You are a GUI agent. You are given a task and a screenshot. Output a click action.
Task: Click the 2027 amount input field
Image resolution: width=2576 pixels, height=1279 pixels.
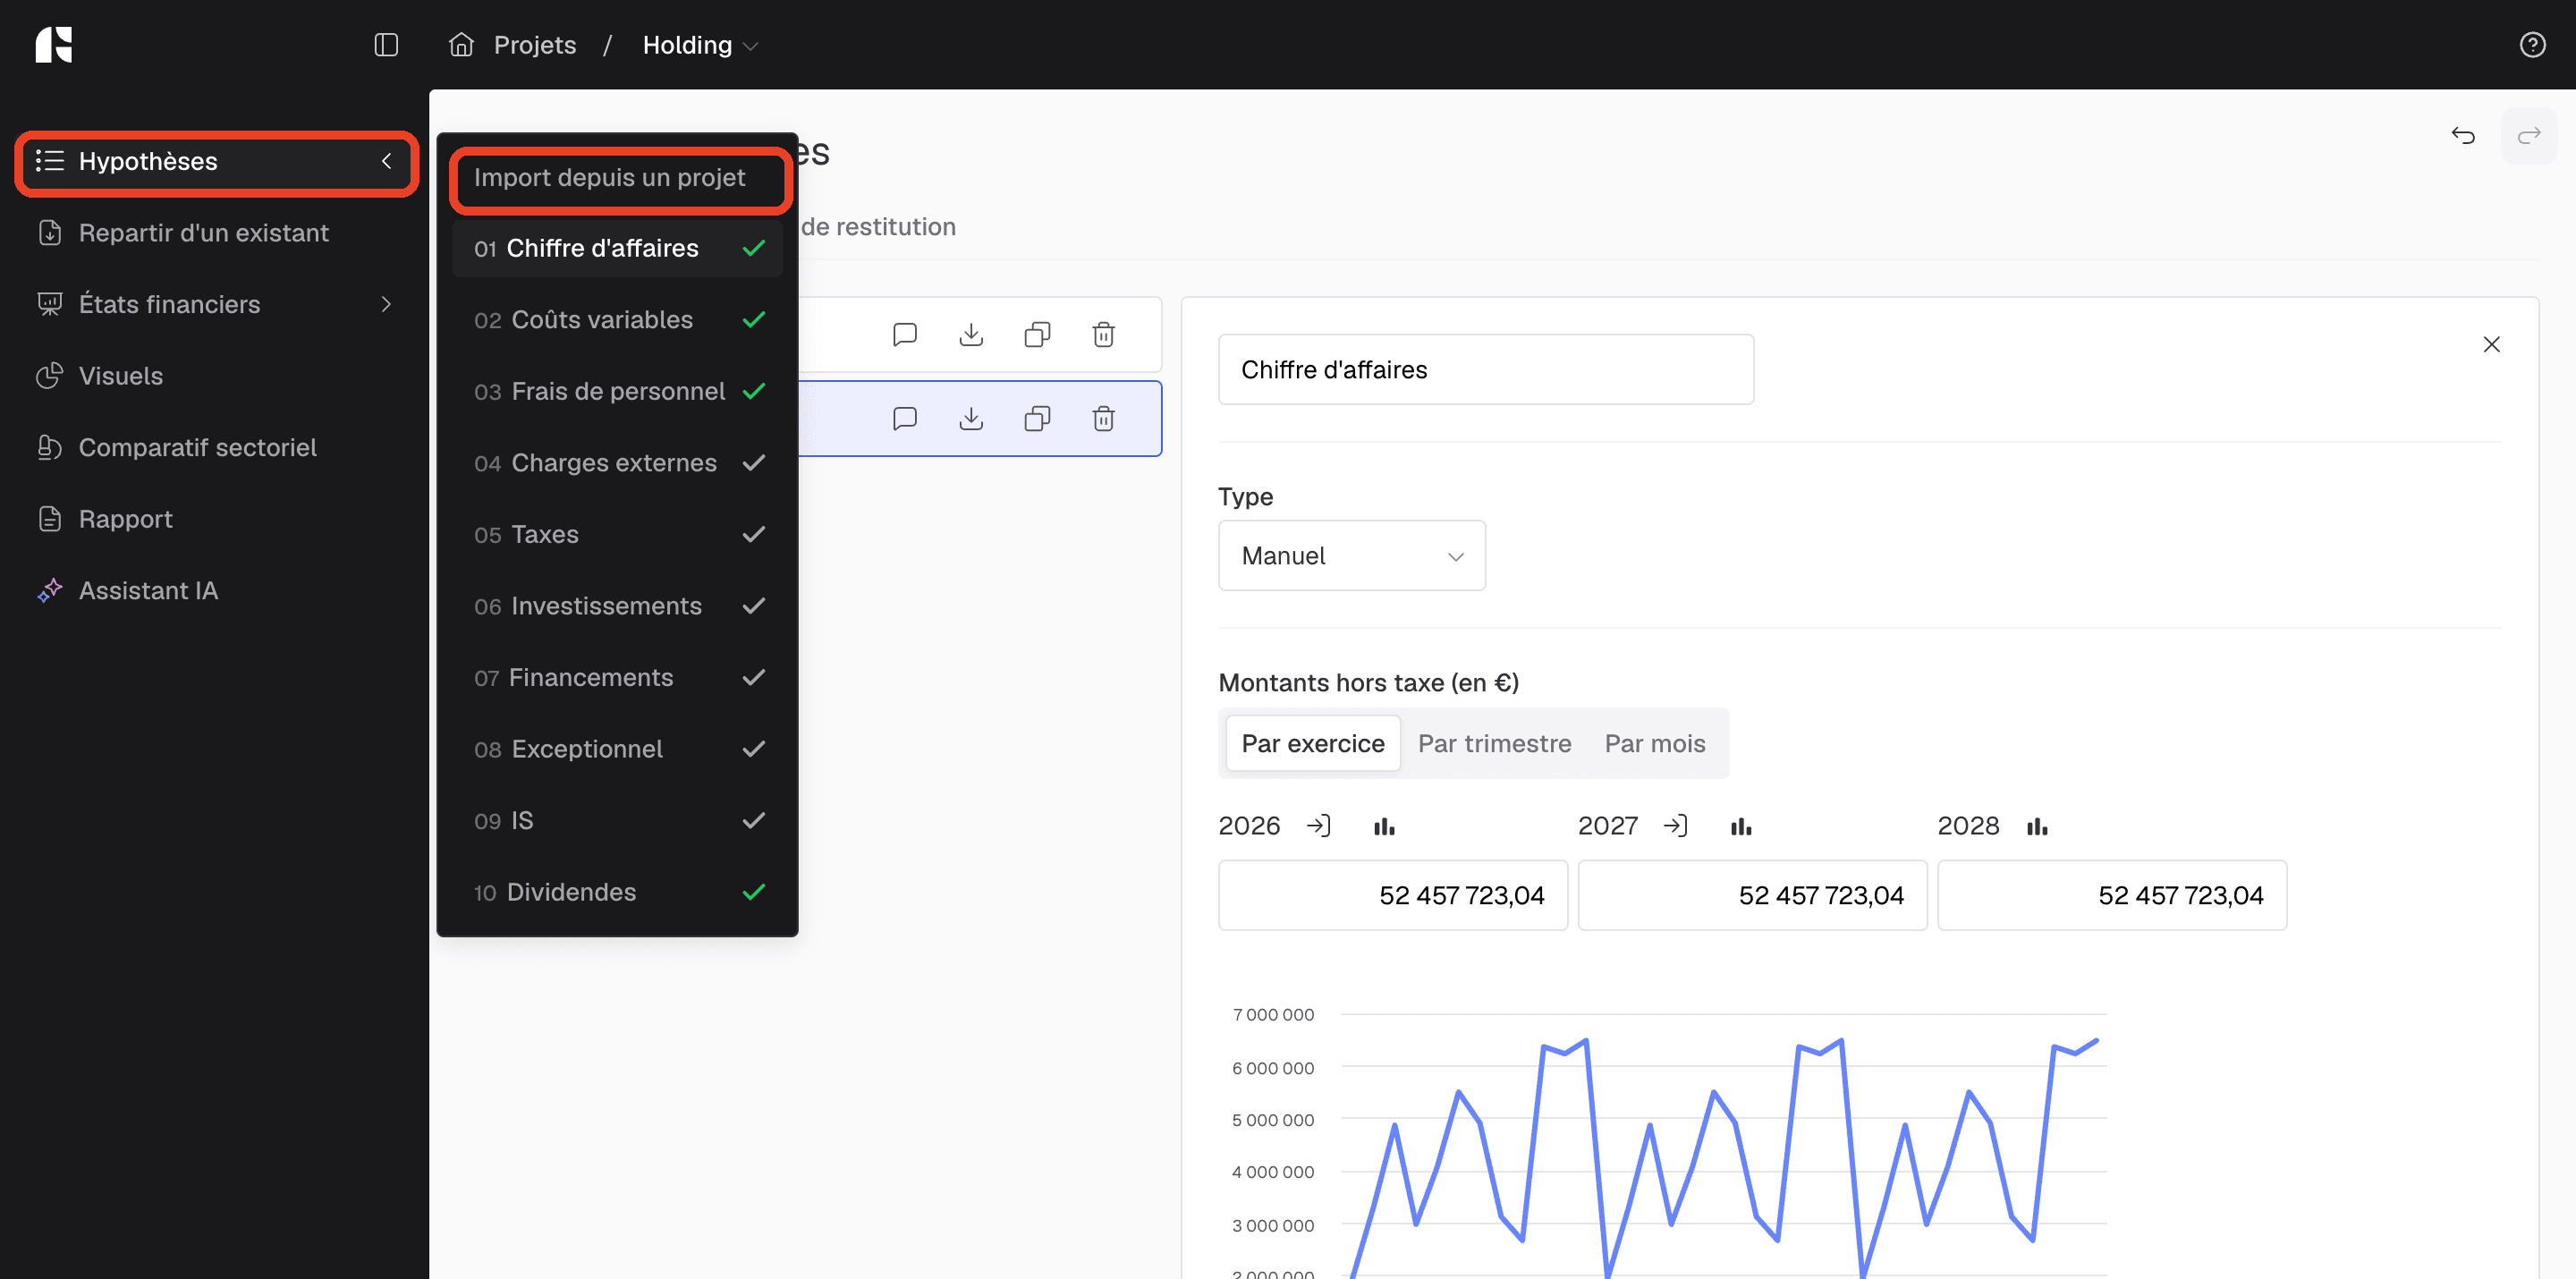tap(1752, 896)
